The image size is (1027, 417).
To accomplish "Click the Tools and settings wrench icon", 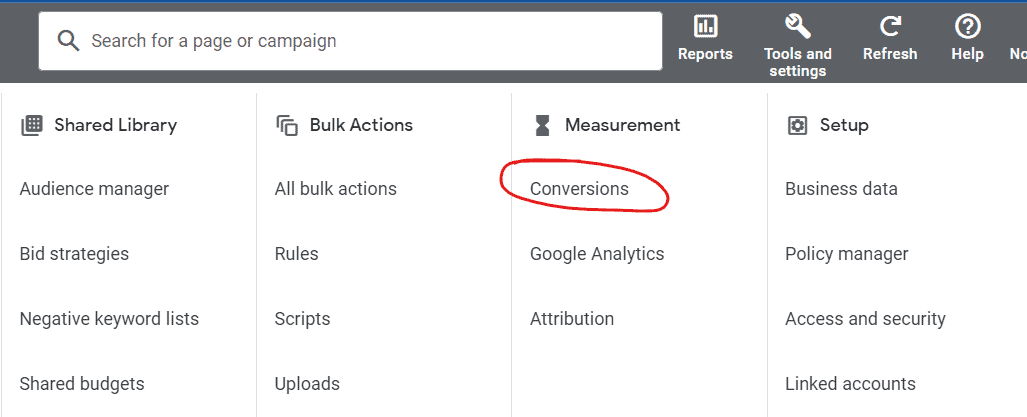I will point(797,27).
